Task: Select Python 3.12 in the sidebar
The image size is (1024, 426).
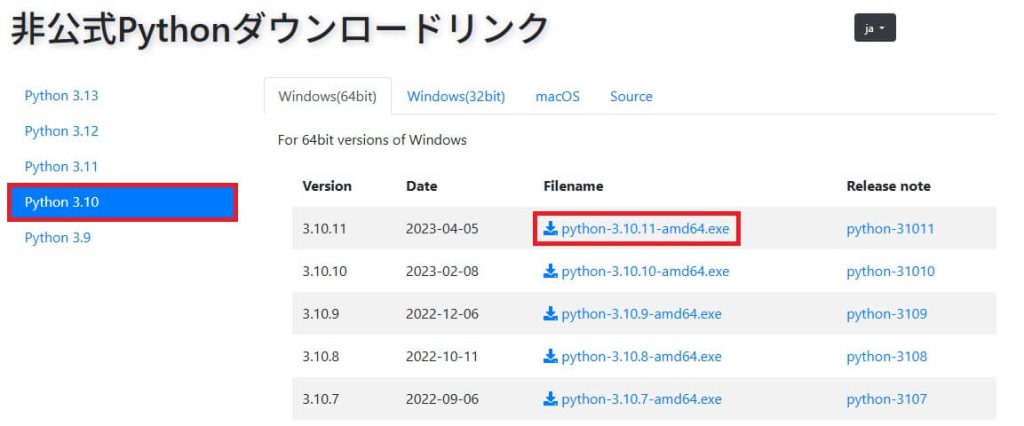Action: [x=61, y=131]
